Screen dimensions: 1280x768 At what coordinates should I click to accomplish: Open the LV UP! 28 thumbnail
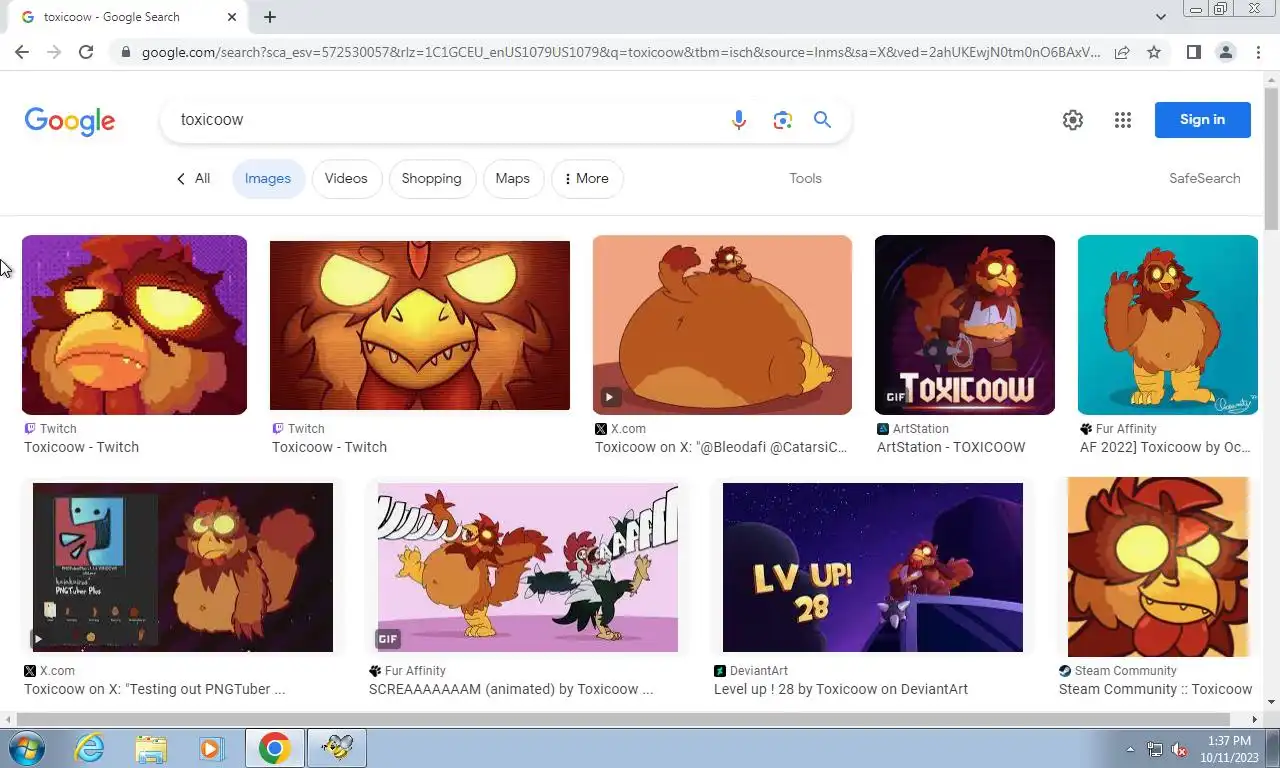pos(873,567)
